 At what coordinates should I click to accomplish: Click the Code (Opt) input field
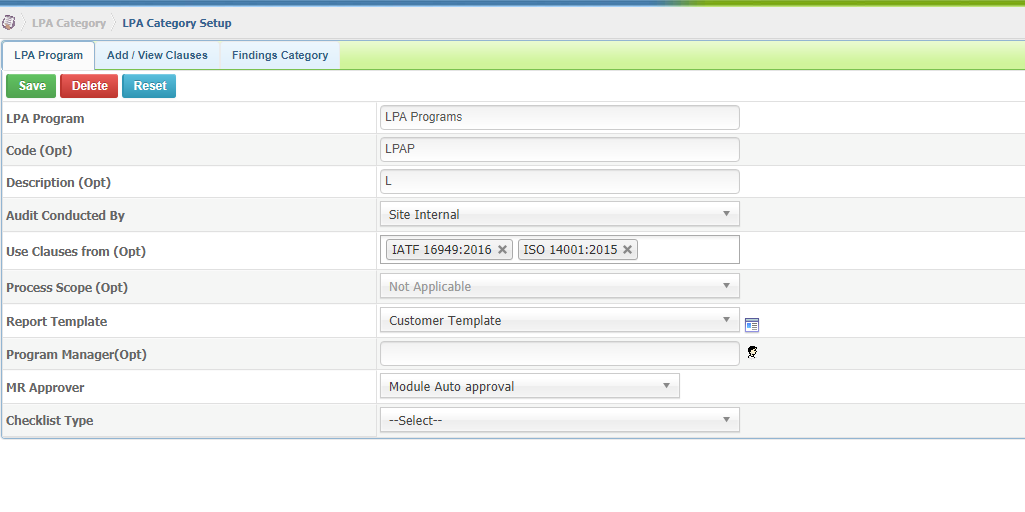(x=560, y=149)
